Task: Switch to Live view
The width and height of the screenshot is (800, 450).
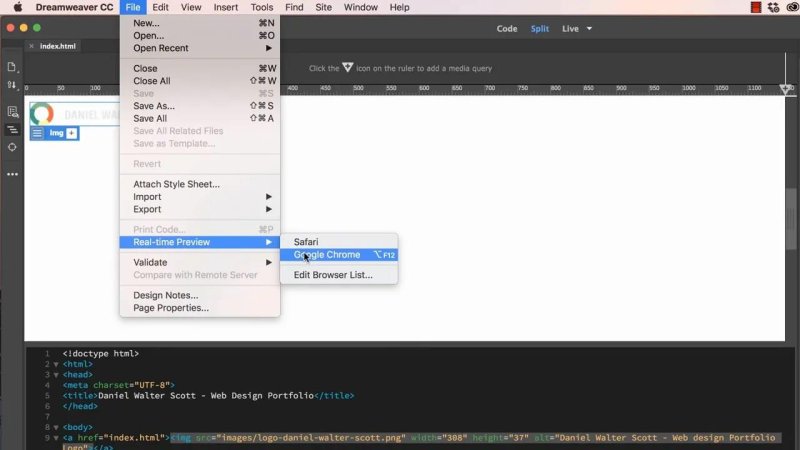Action: click(x=570, y=29)
